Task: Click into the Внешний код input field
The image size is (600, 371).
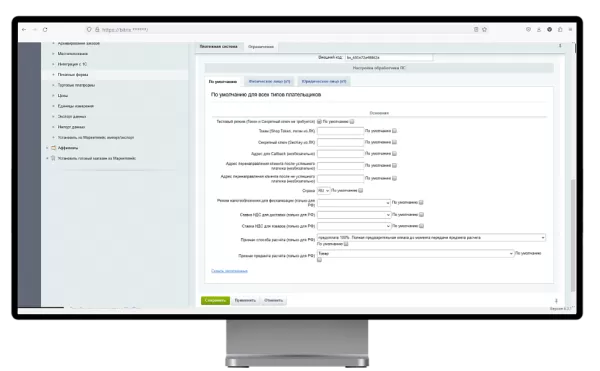Action: (389, 57)
